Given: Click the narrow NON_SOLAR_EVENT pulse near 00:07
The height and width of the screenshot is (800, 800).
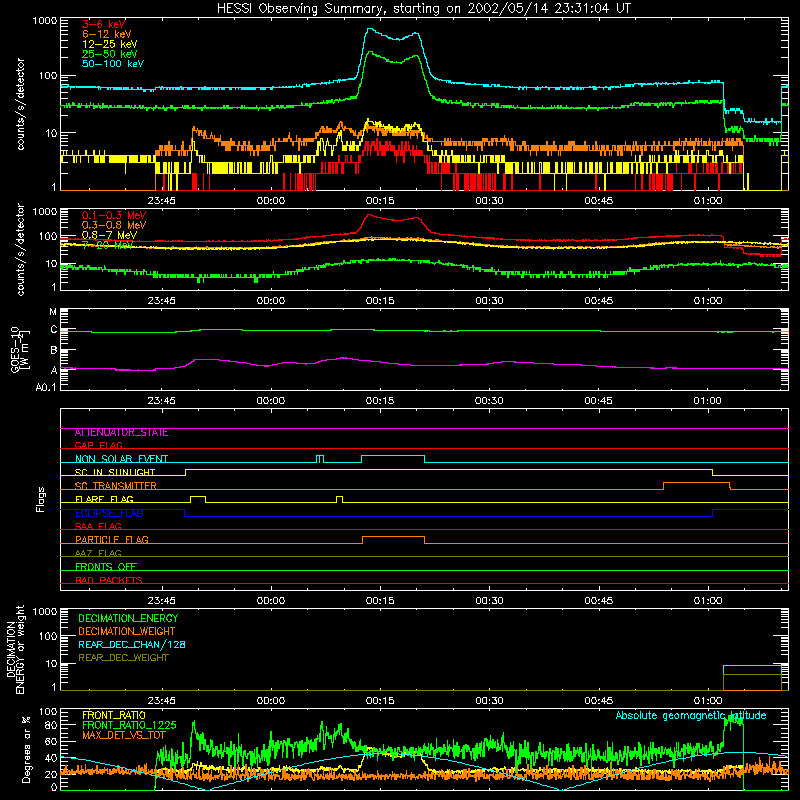Looking at the screenshot, I should tap(320, 459).
